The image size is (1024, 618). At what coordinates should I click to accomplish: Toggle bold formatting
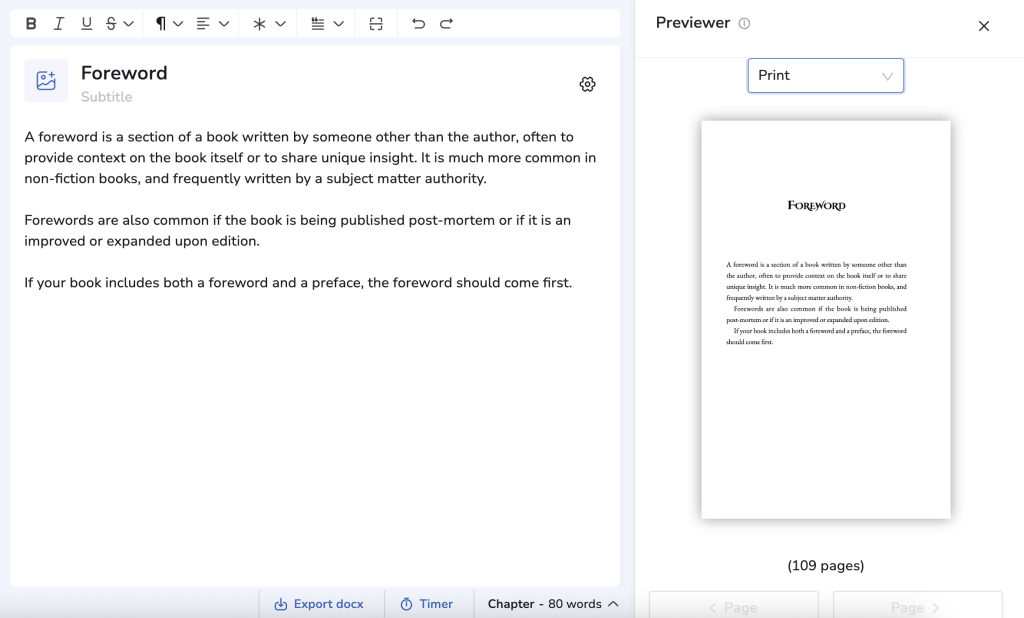(x=31, y=24)
